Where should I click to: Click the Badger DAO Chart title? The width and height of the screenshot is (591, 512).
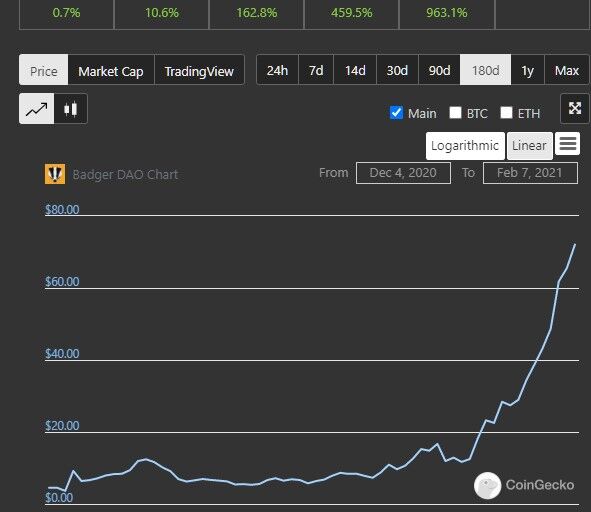125,175
